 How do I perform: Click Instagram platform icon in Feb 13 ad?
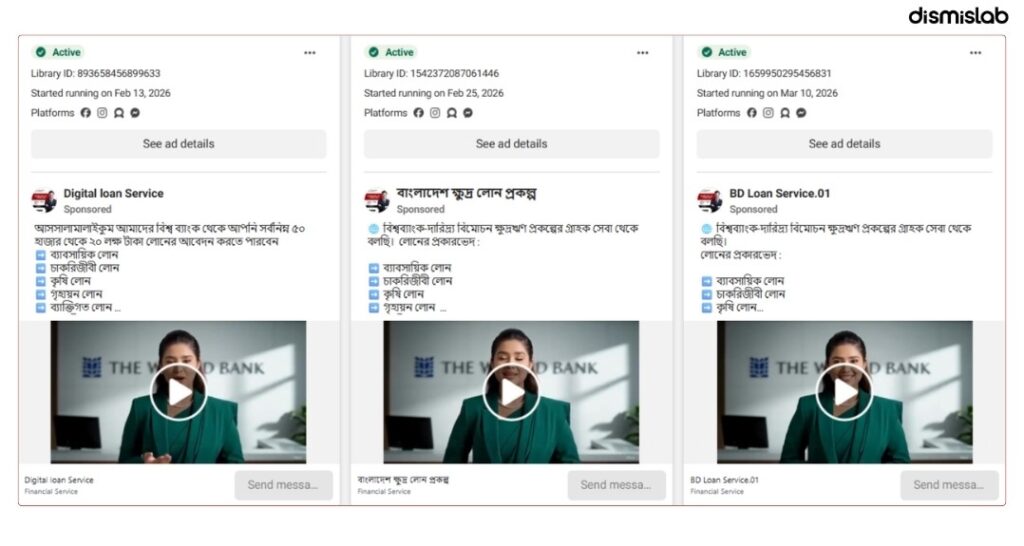click(x=102, y=113)
